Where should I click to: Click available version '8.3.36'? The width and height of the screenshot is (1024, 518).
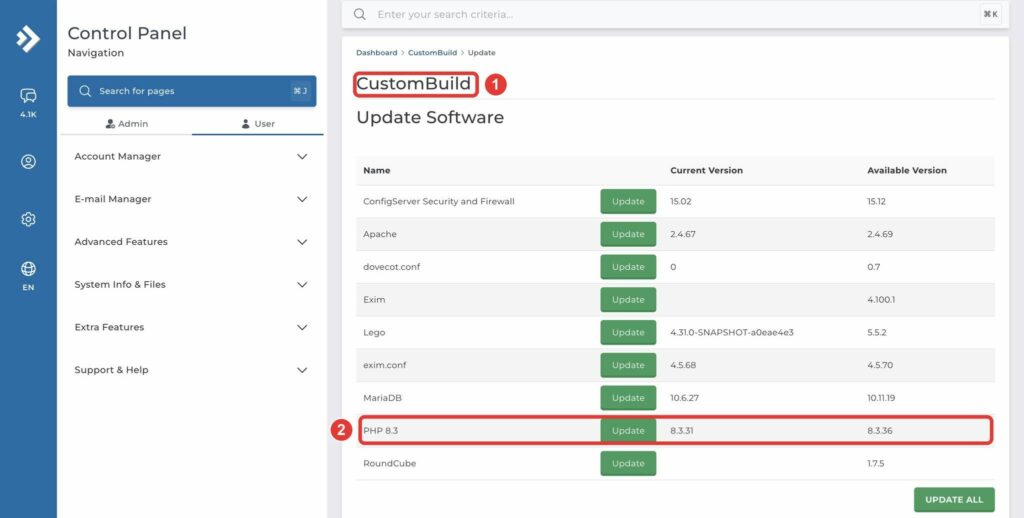[x=880, y=430]
